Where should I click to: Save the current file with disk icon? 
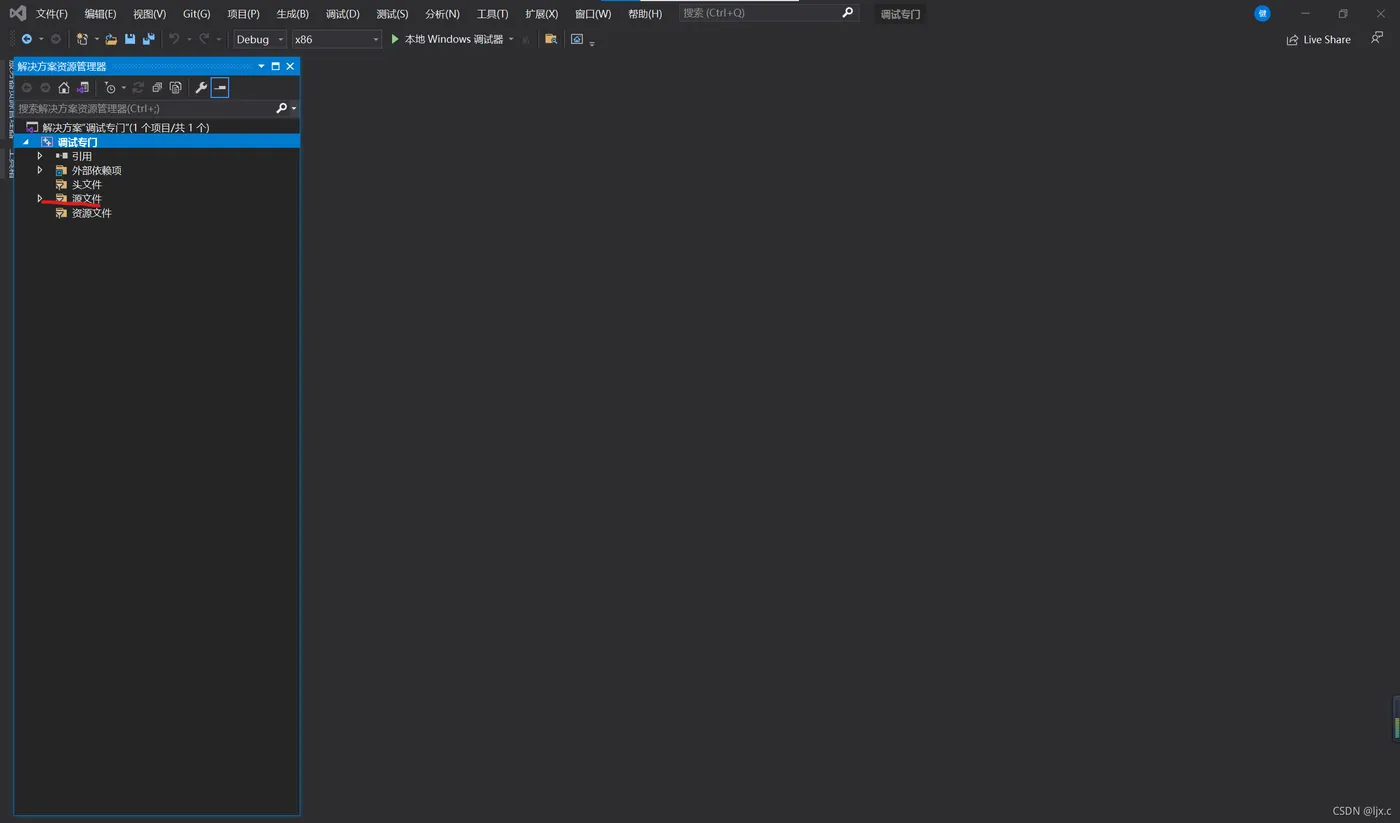tap(130, 39)
